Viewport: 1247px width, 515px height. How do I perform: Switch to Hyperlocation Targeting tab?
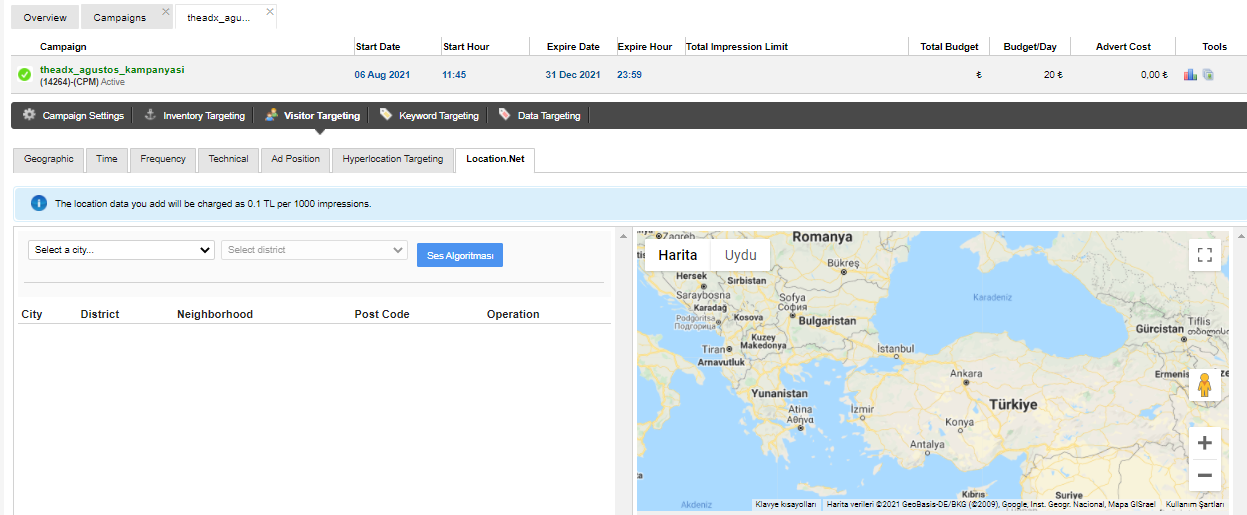(x=393, y=159)
